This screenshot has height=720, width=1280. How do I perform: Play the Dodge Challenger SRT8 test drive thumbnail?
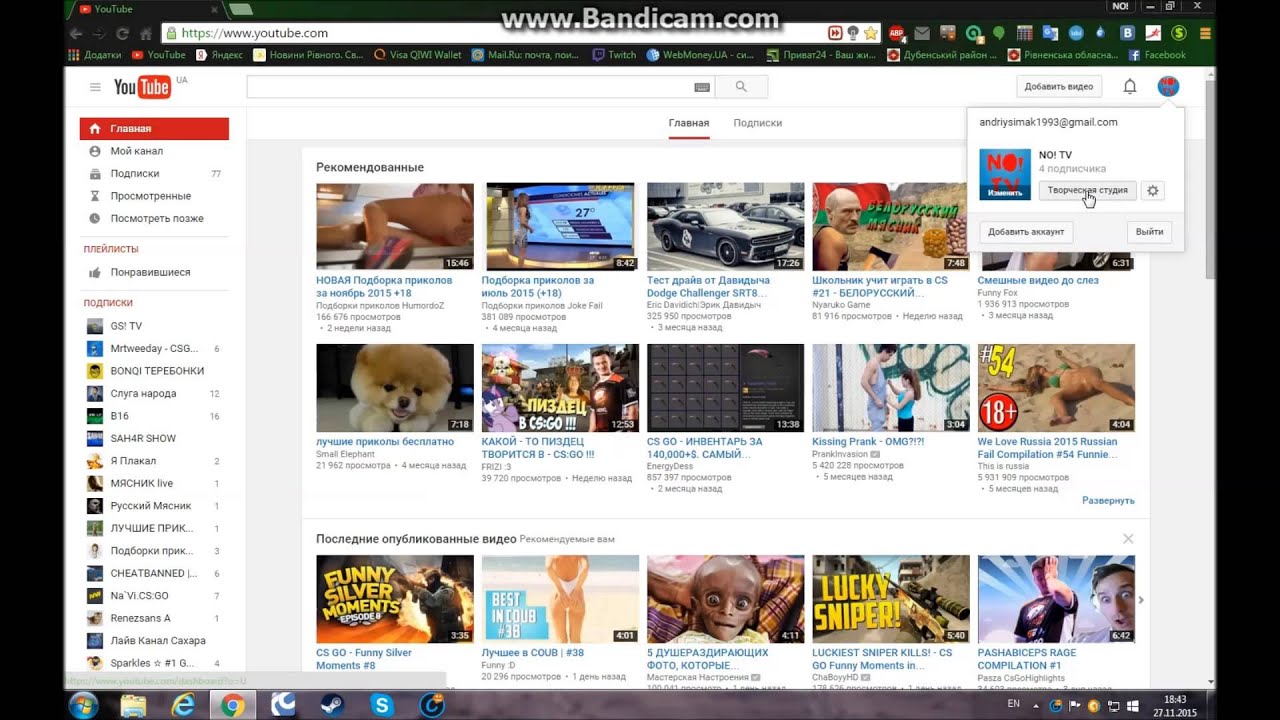tap(725, 226)
